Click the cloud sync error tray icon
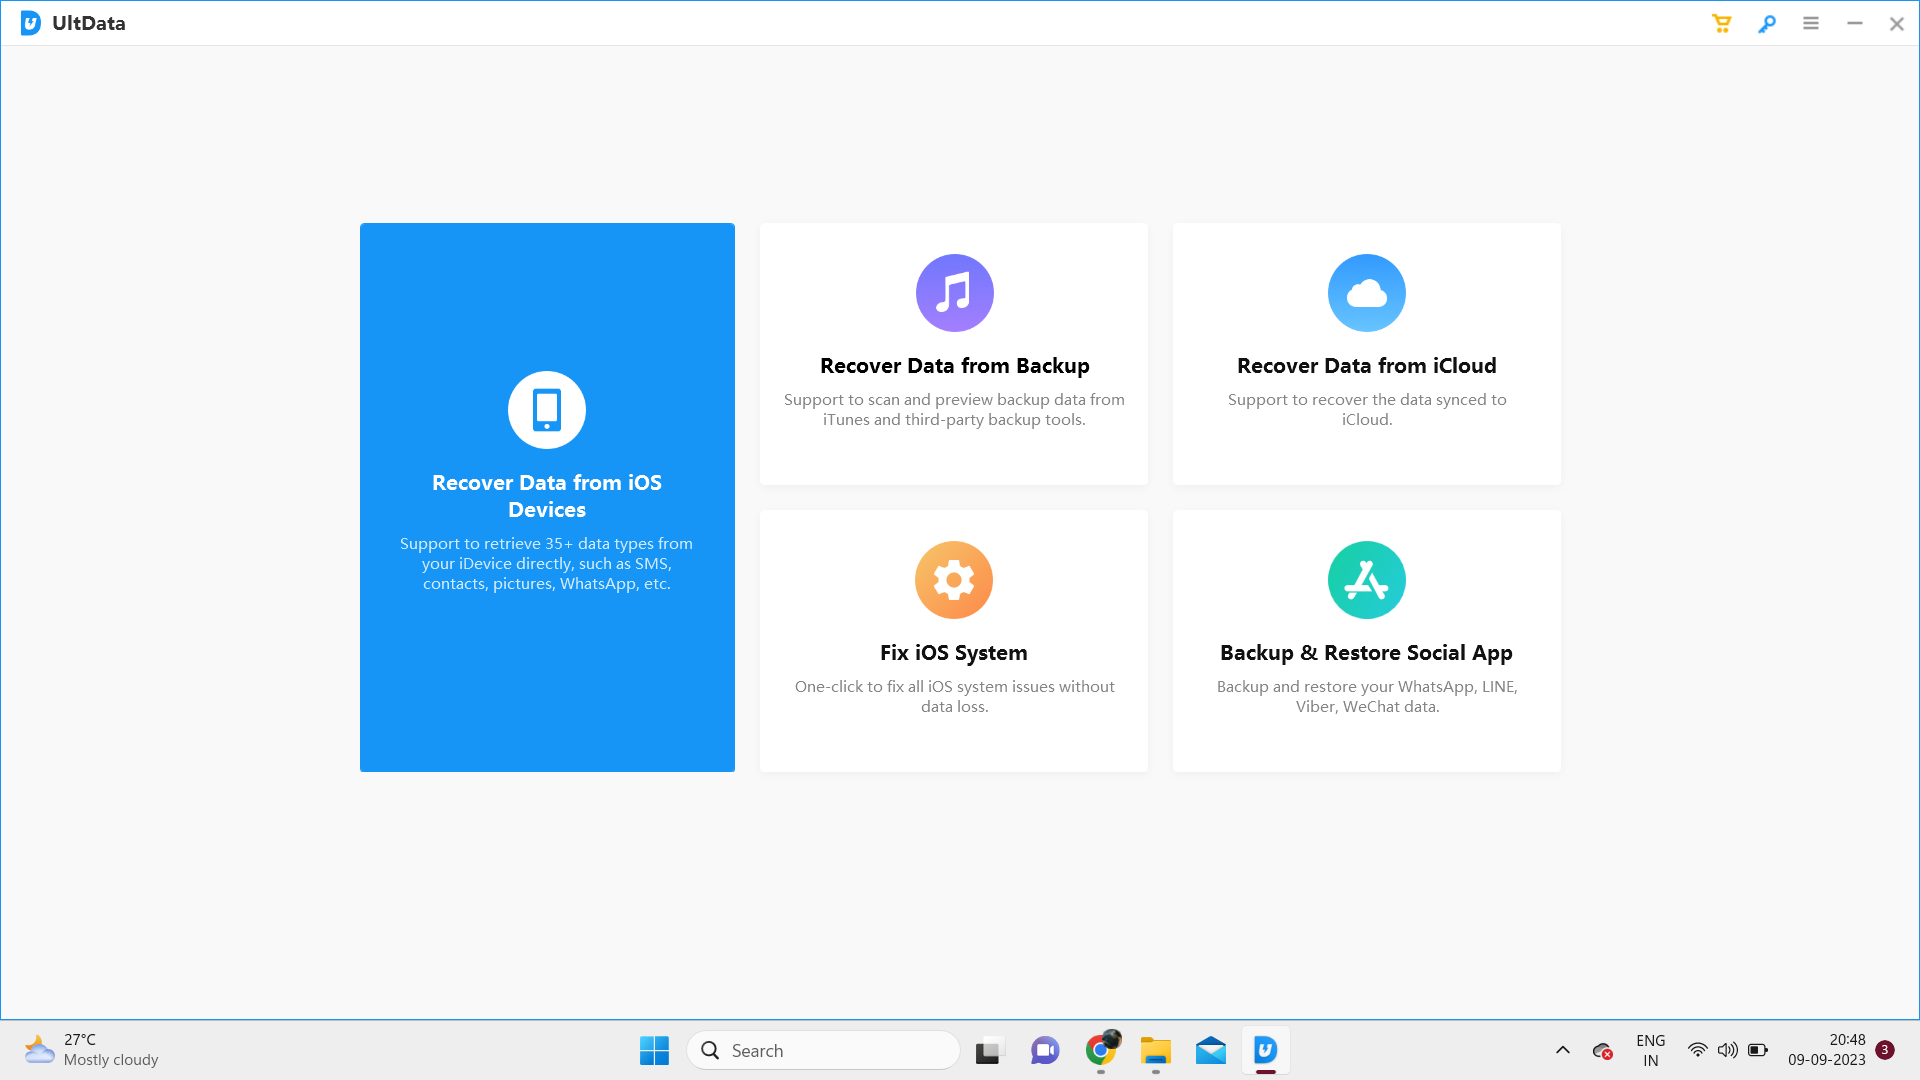The image size is (1920, 1080). tap(1602, 1051)
